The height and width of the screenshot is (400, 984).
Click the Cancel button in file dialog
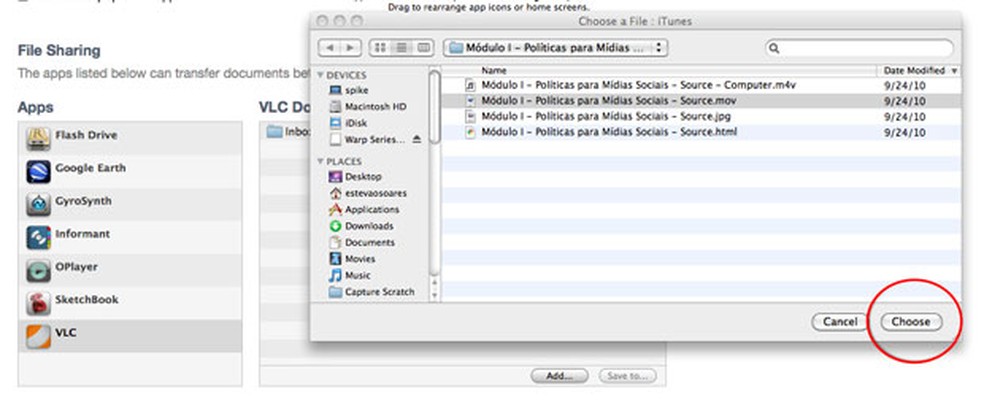[x=840, y=322]
